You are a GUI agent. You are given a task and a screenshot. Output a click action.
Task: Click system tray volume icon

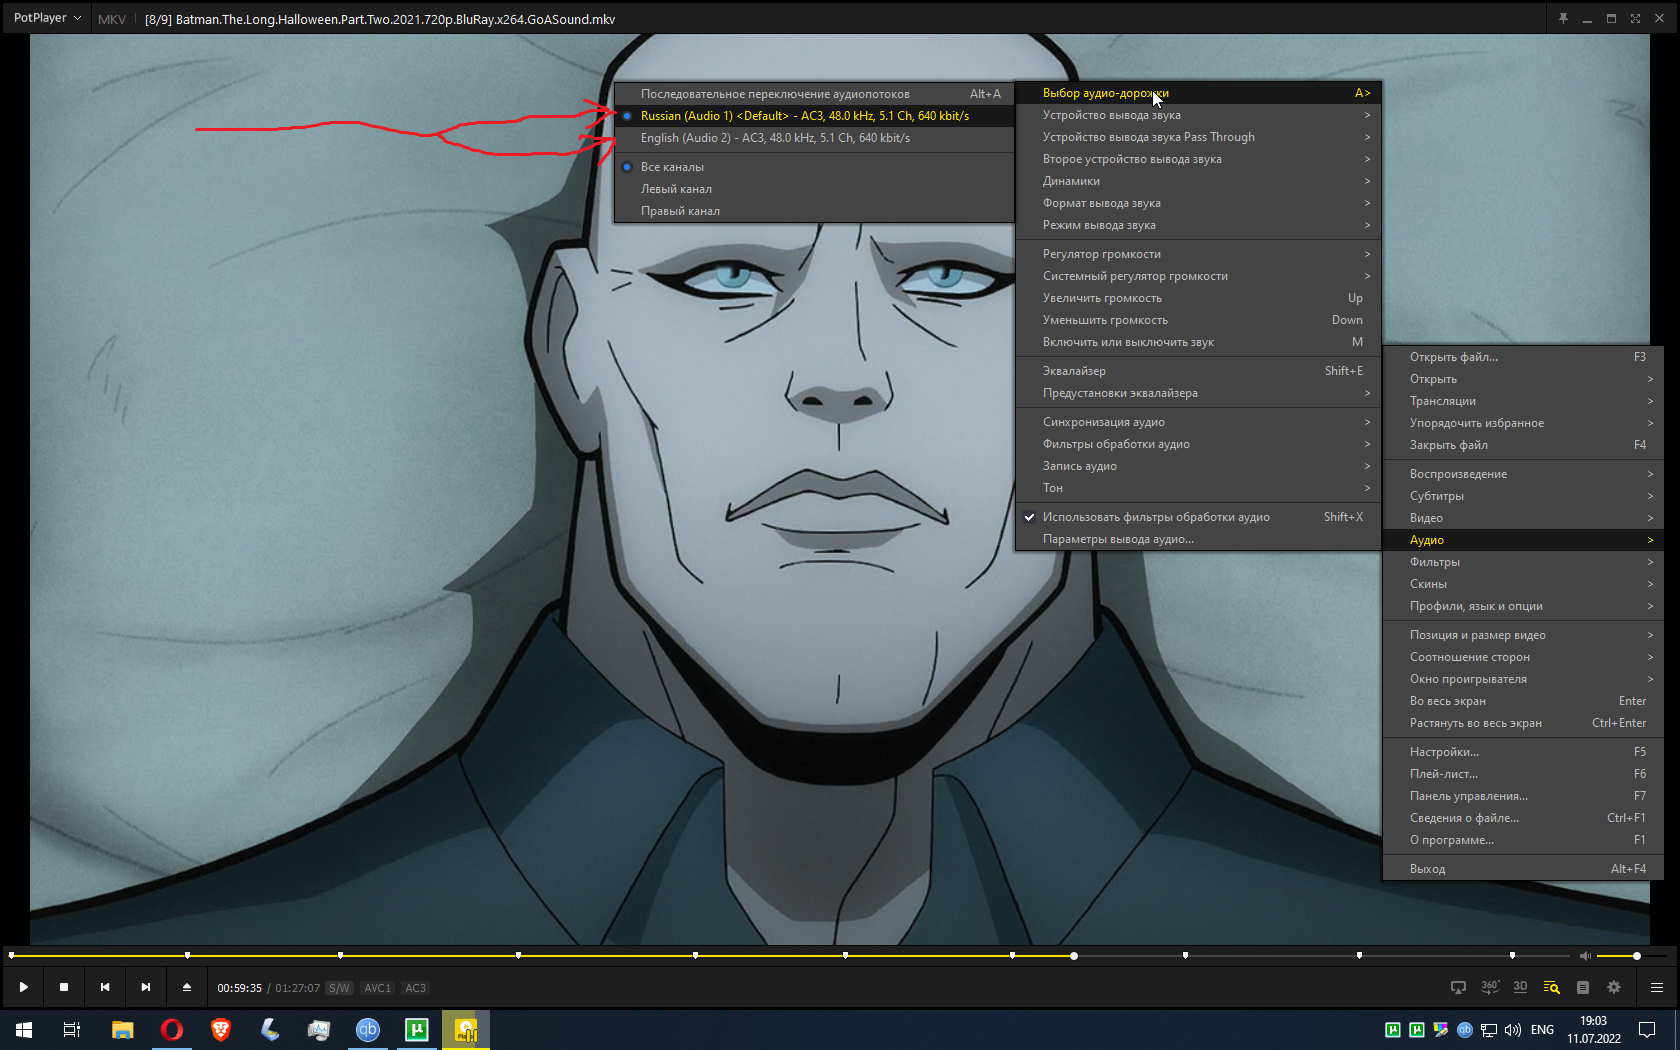(1513, 1030)
